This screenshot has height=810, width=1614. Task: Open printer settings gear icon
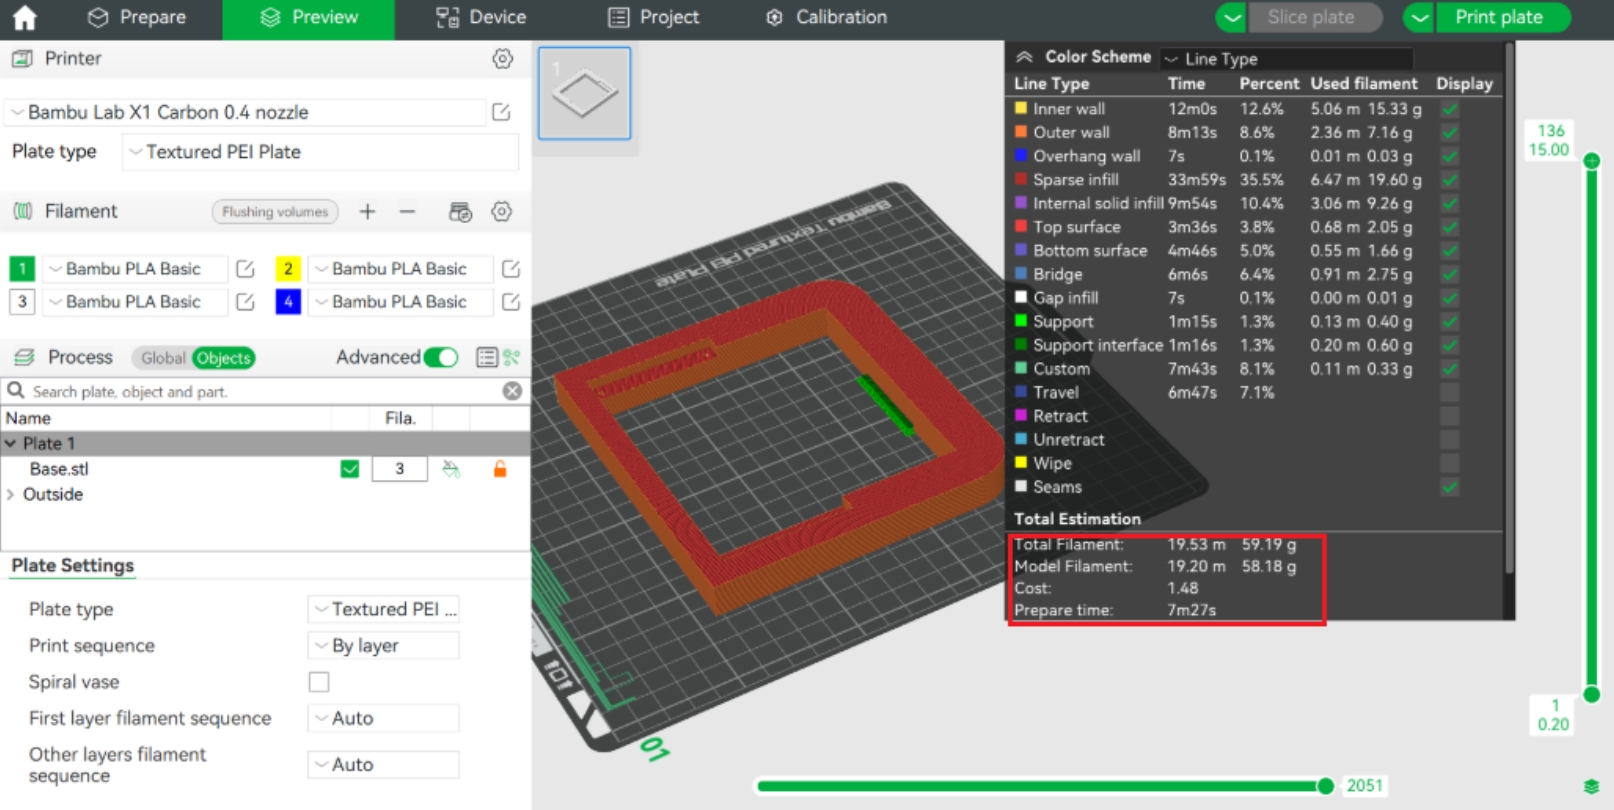coord(503,59)
